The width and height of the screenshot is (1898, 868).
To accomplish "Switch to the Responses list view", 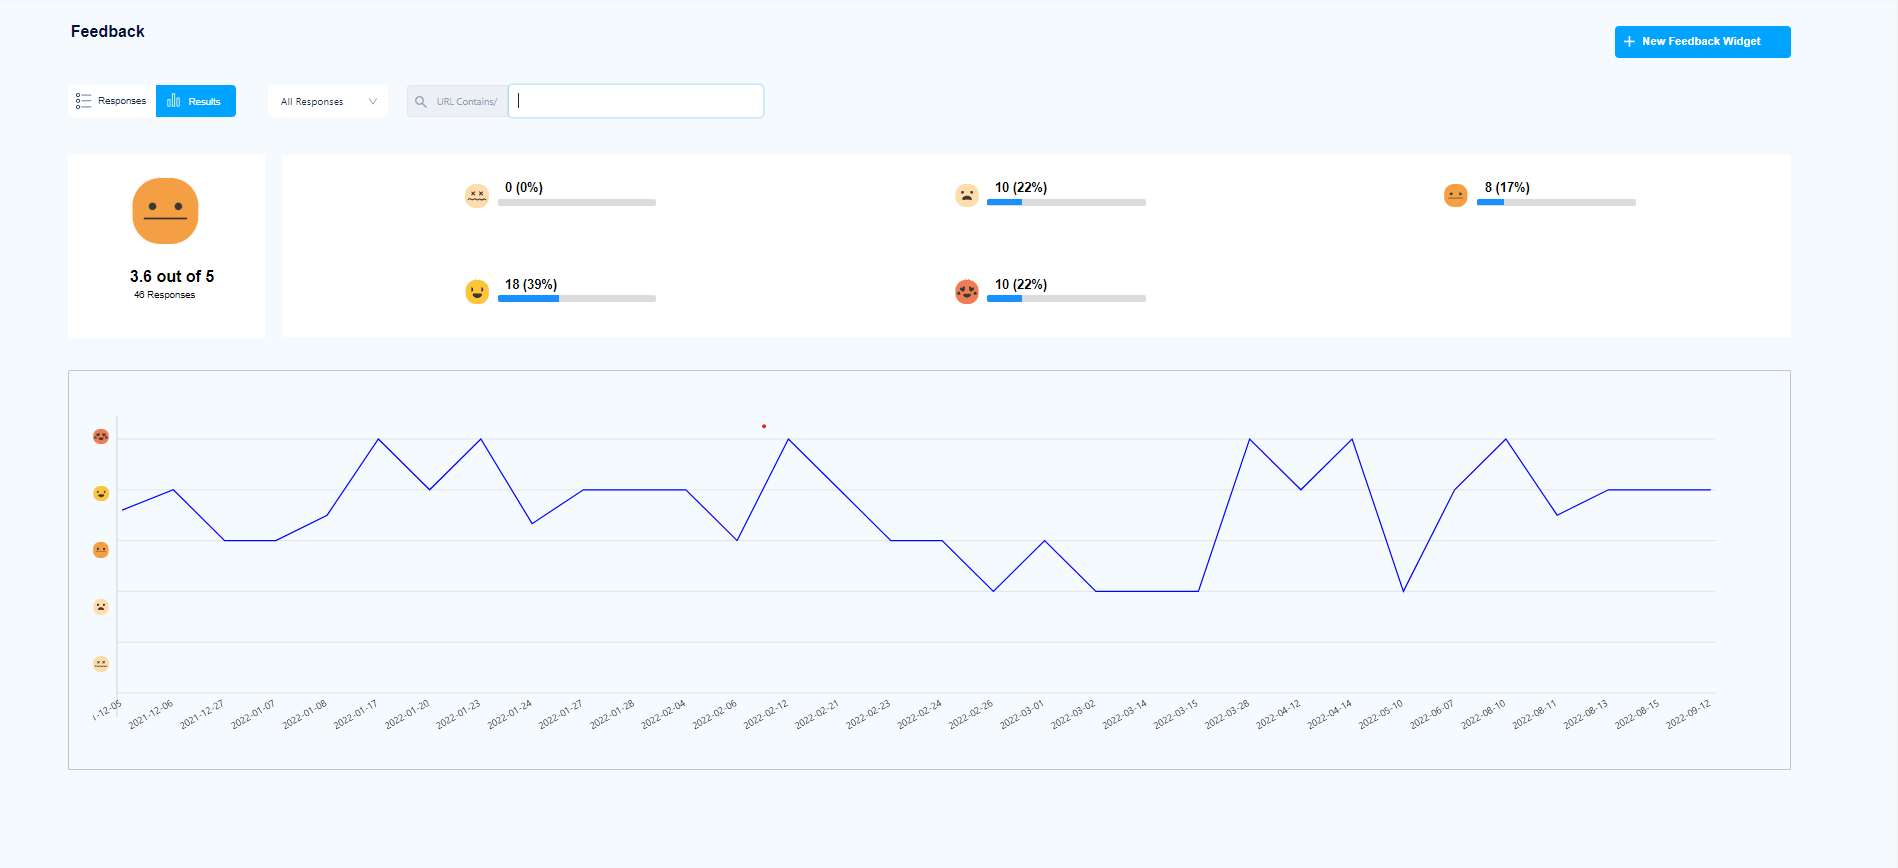I will click(112, 101).
